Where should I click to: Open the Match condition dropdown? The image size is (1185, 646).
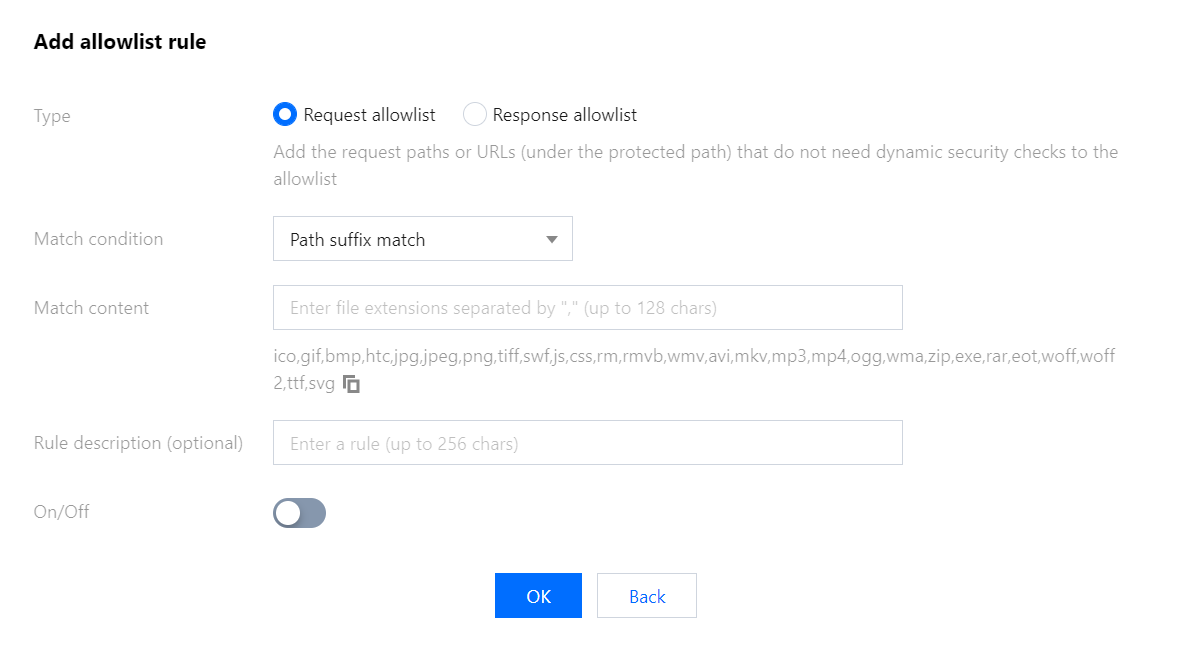pos(422,239)
